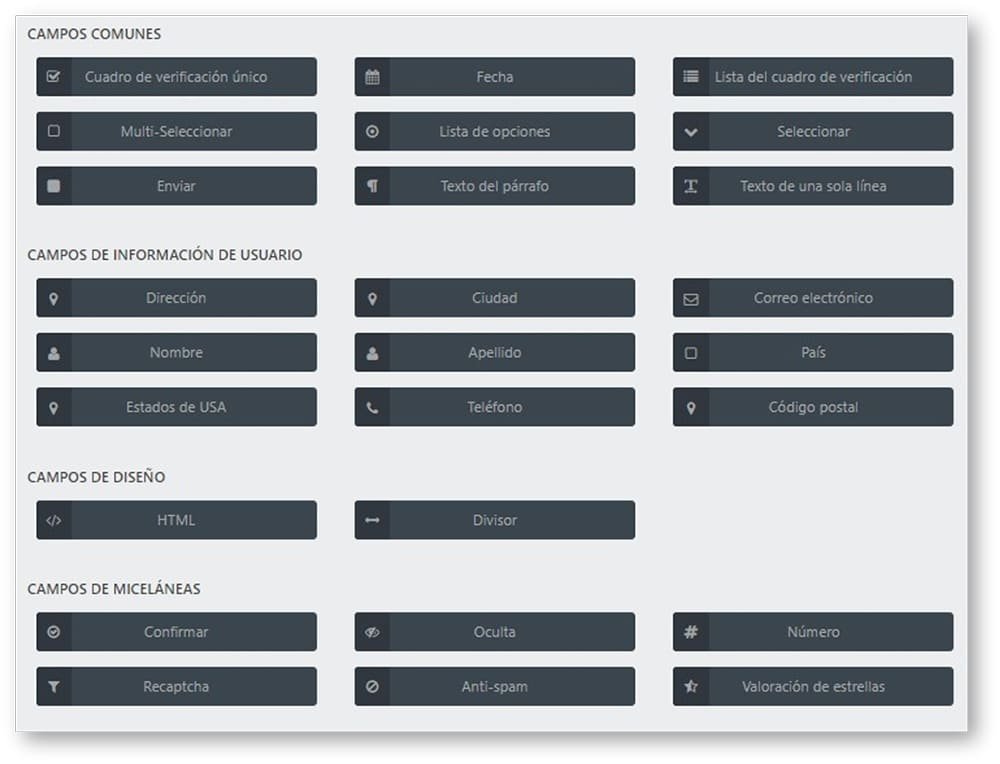Click the eye icon on Oculta field
1000x764 pixels.
pyautogui.click(x=372, y=632)
